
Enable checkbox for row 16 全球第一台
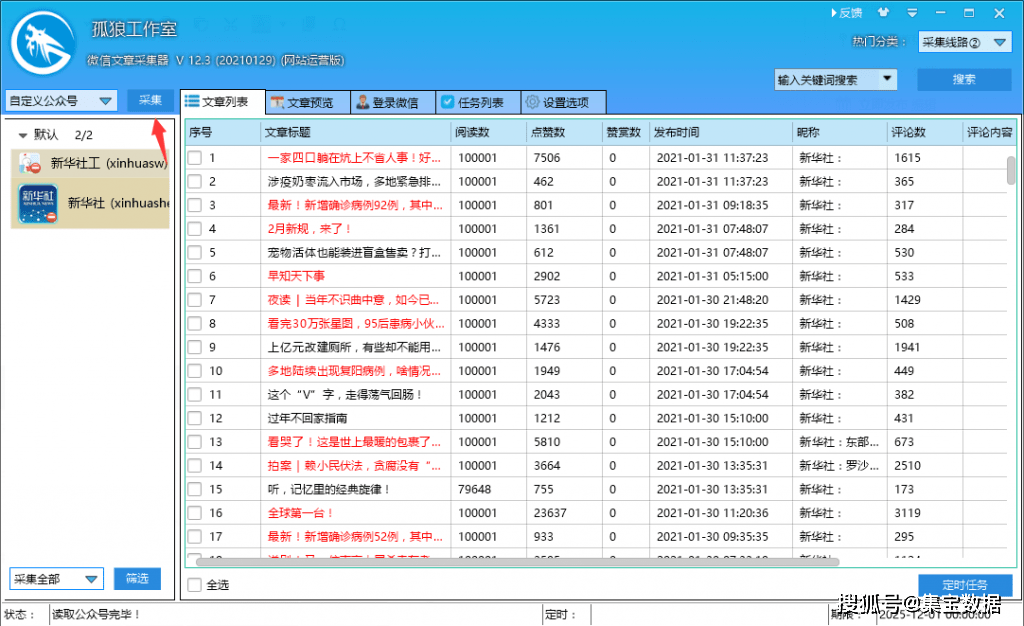(195, 513)
